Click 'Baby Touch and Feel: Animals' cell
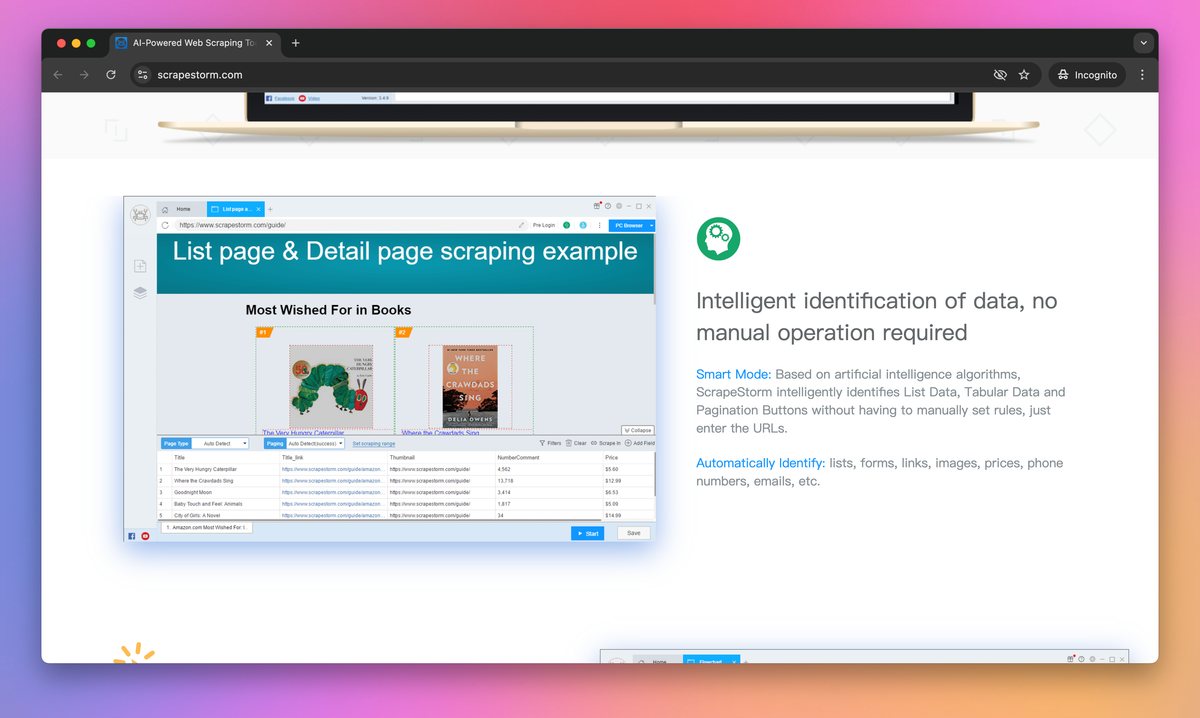Screen dimensions: 1200x718 point(224,504)
